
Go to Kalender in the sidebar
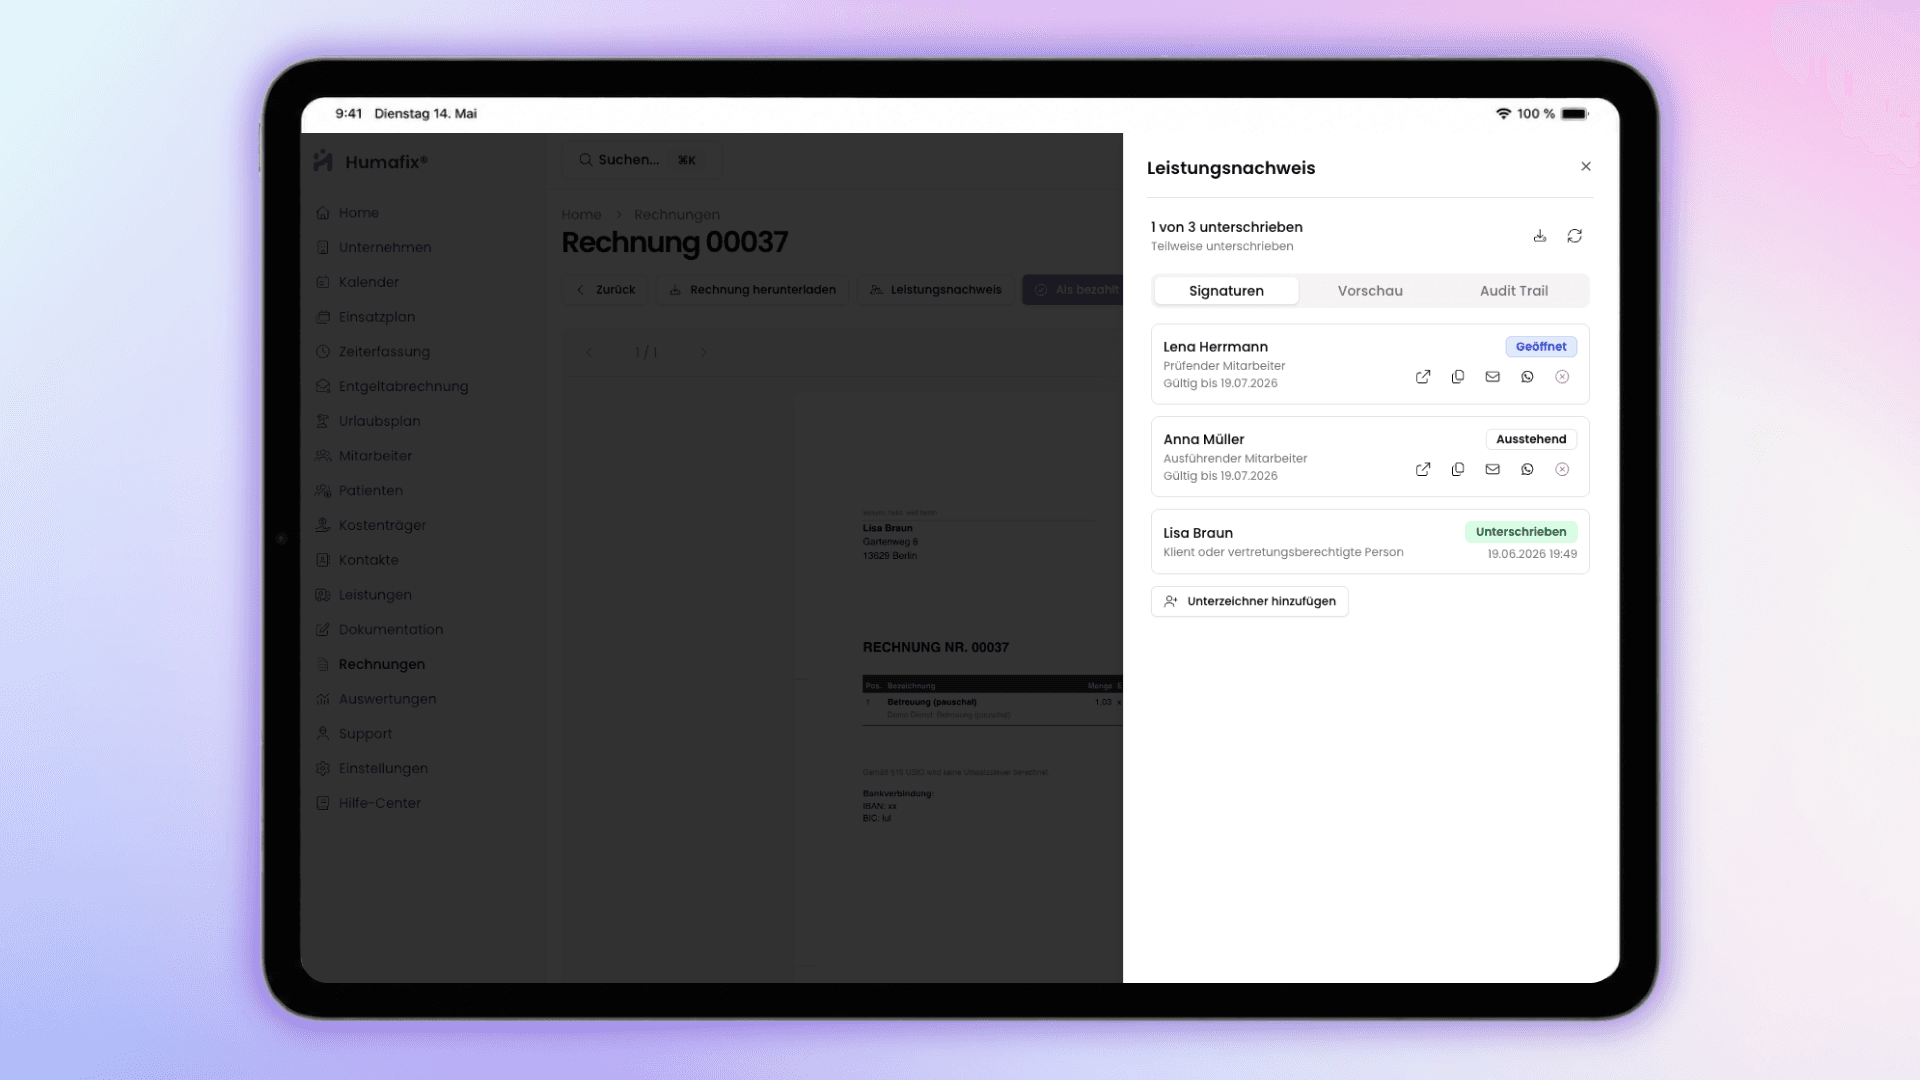pos(357,282)
